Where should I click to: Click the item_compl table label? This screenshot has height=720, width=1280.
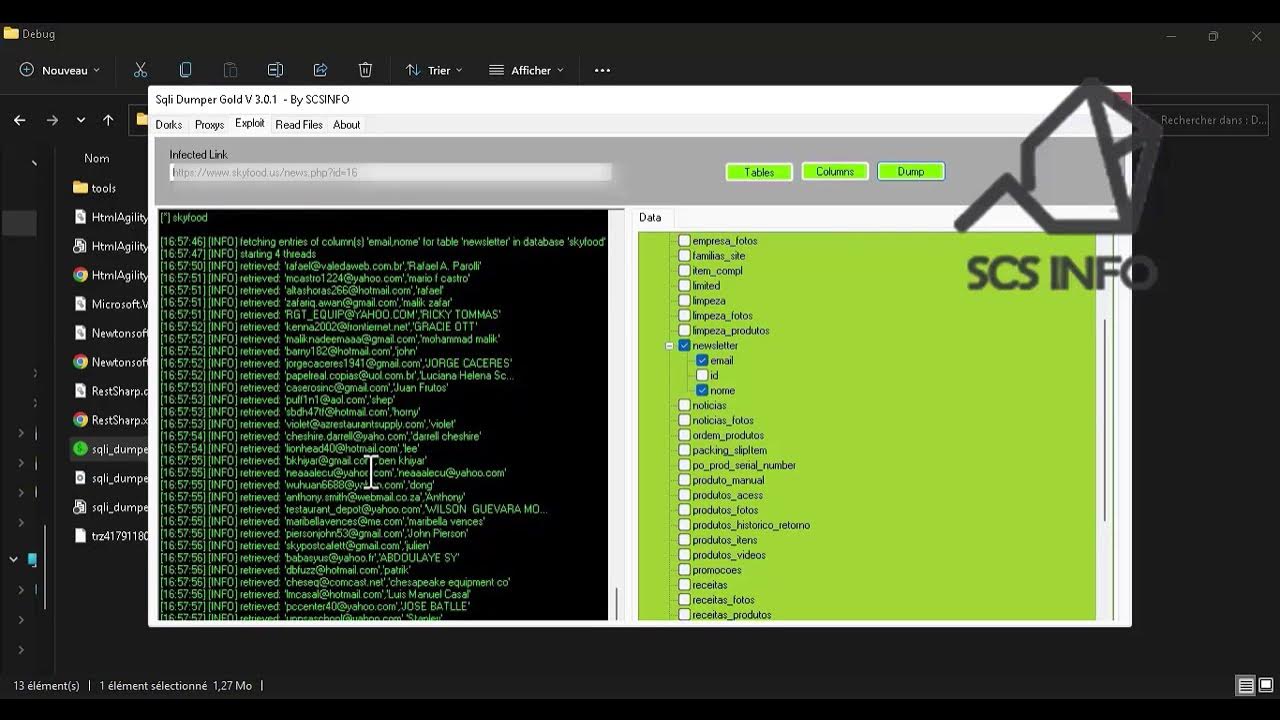[x=717, y=271]
